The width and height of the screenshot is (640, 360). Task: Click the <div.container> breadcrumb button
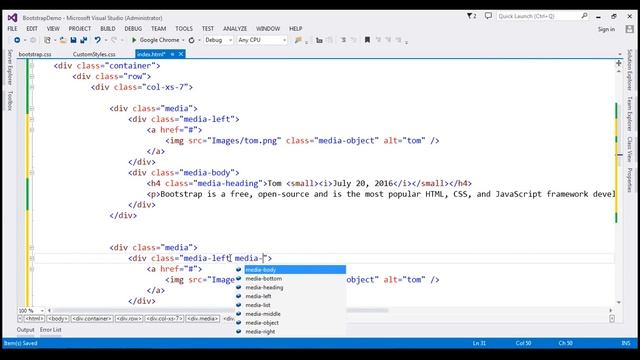[92, 318]
